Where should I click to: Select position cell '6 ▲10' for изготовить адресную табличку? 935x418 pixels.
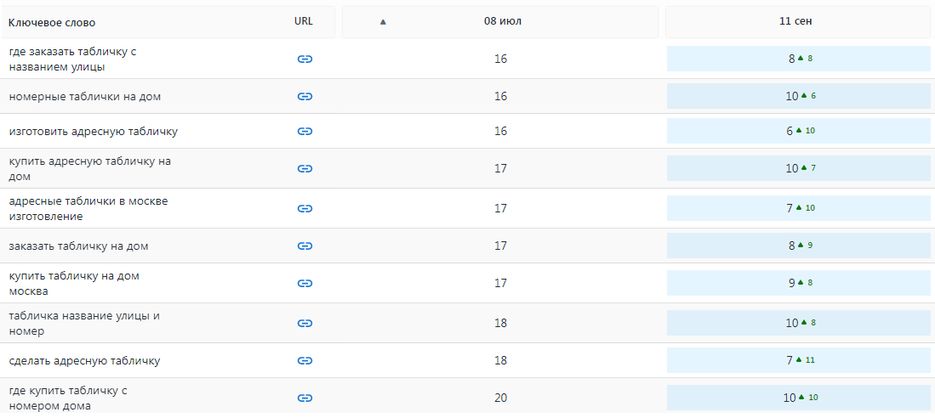798,131
